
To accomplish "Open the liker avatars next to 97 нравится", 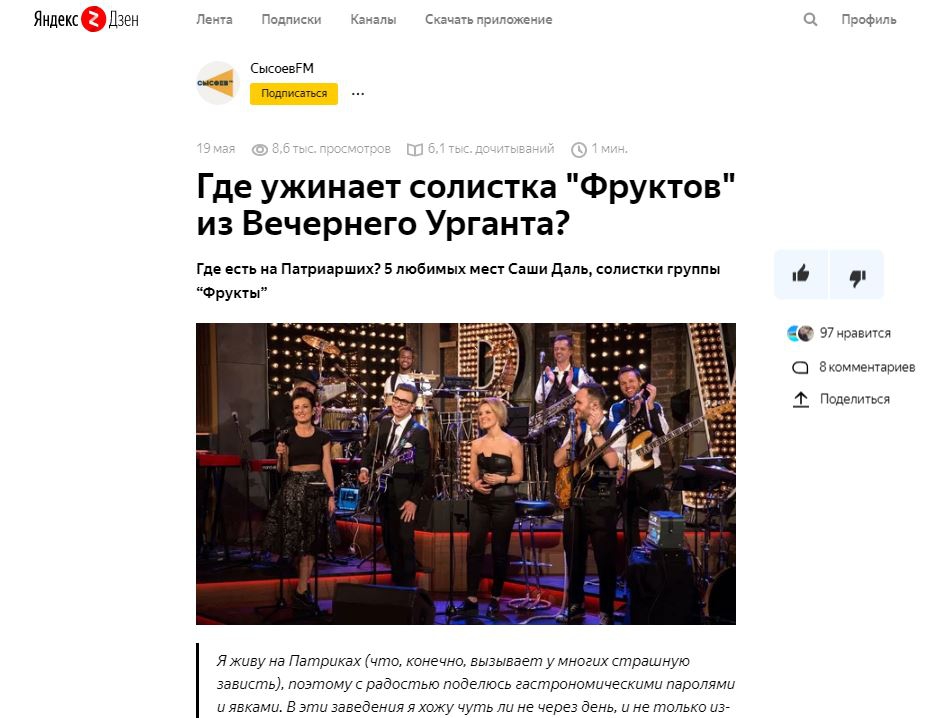I will [800, 333].
